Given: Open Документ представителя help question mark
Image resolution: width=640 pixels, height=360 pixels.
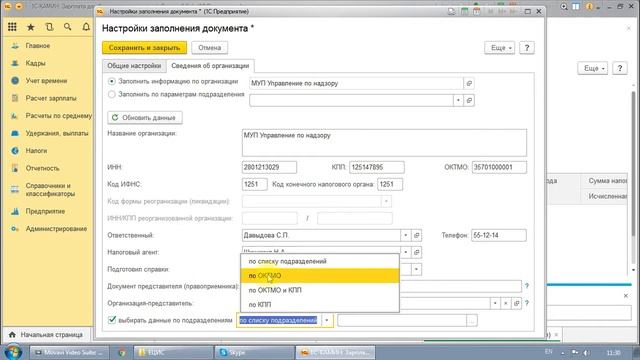Looking at the screenshot, I should [x=527, y=286].
